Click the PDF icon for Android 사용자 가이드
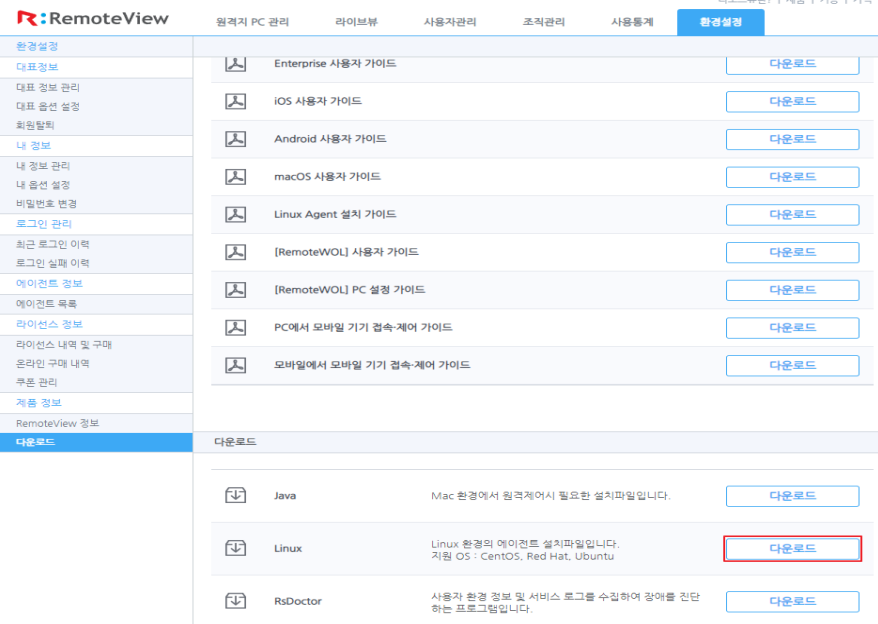Screen dimensions: 878x624 (x=235, y=139)
